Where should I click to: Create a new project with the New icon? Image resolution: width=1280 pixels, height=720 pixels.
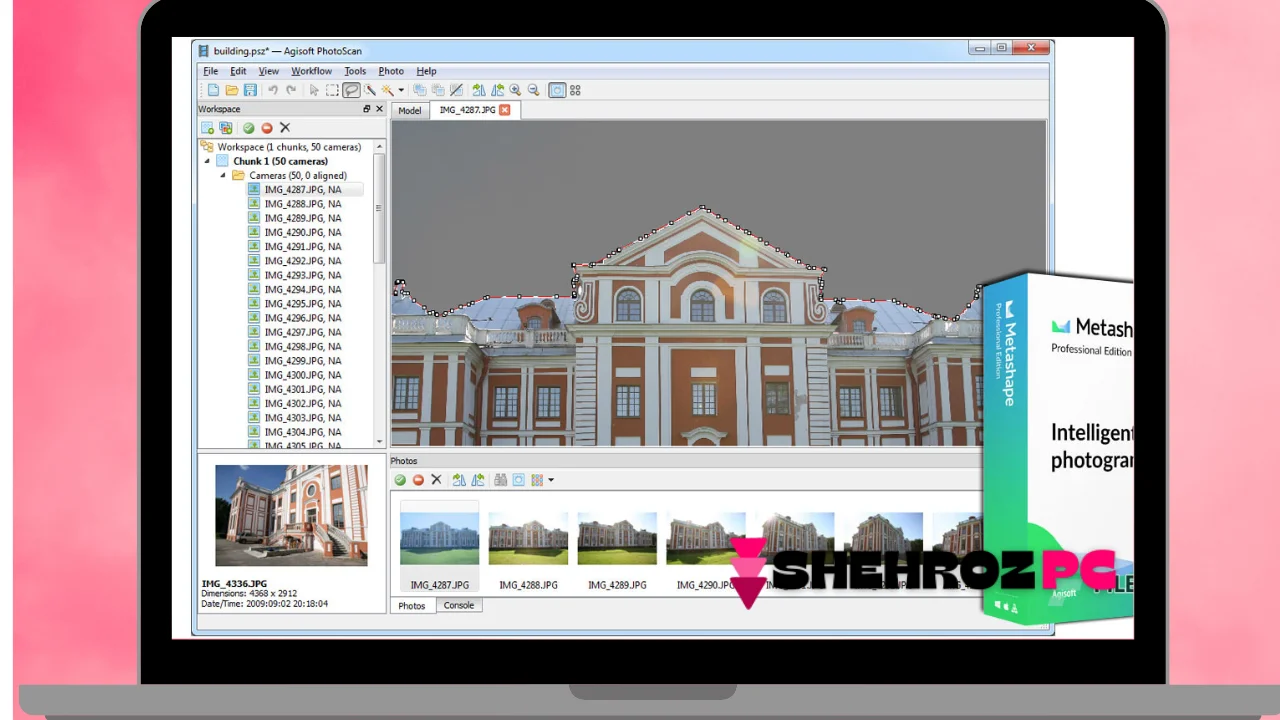point(213,90)
